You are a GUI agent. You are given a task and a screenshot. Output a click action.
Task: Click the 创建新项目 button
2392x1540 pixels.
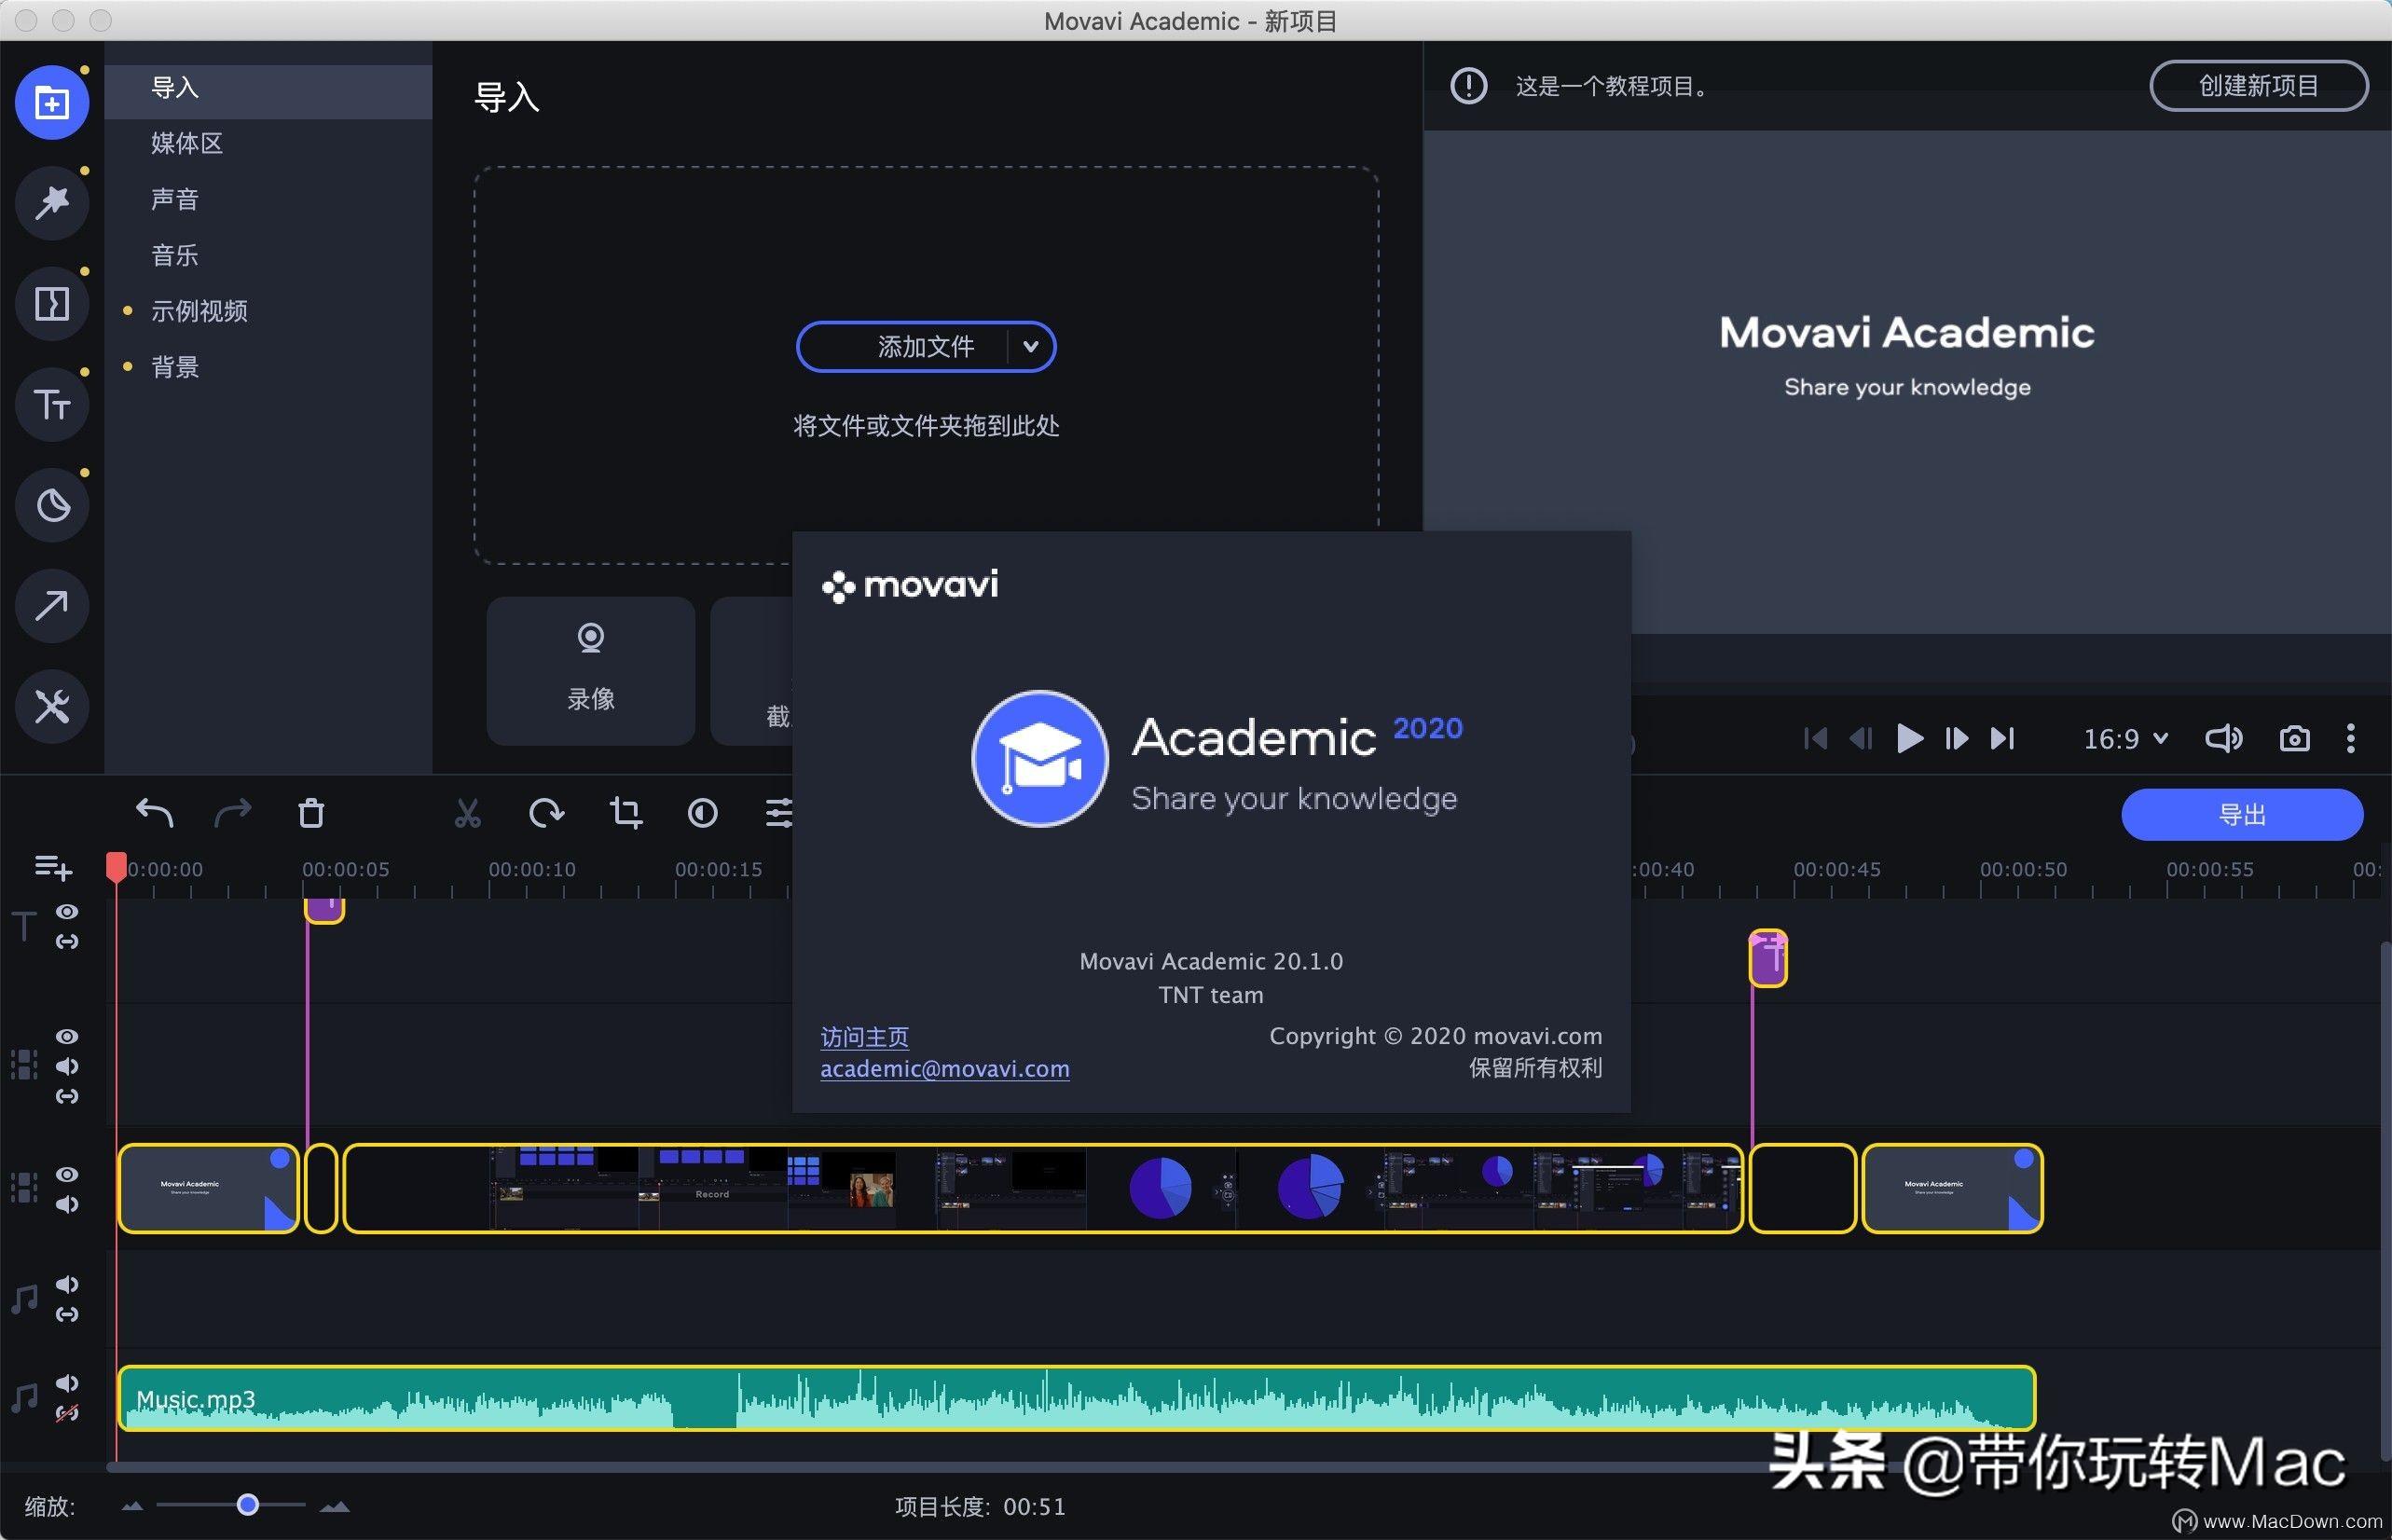[2258, 86]
